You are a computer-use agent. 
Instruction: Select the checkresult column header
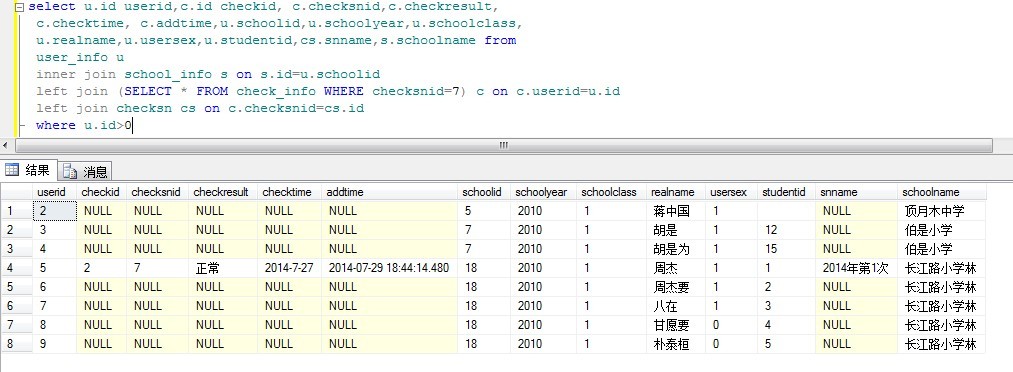click(x=223, y=192)
